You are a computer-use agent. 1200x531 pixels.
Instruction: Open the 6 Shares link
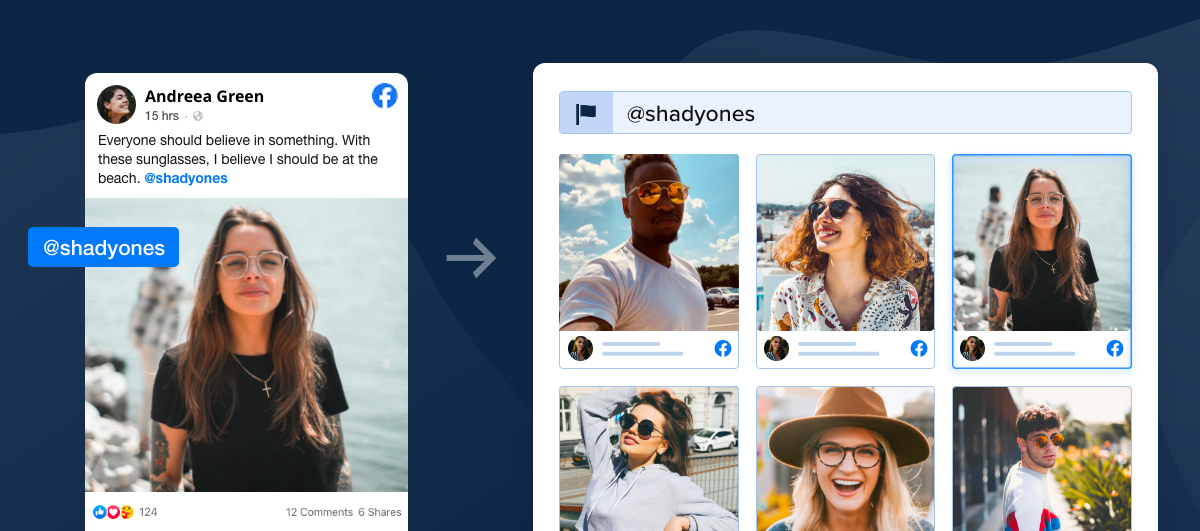click(x=380, y=512)
